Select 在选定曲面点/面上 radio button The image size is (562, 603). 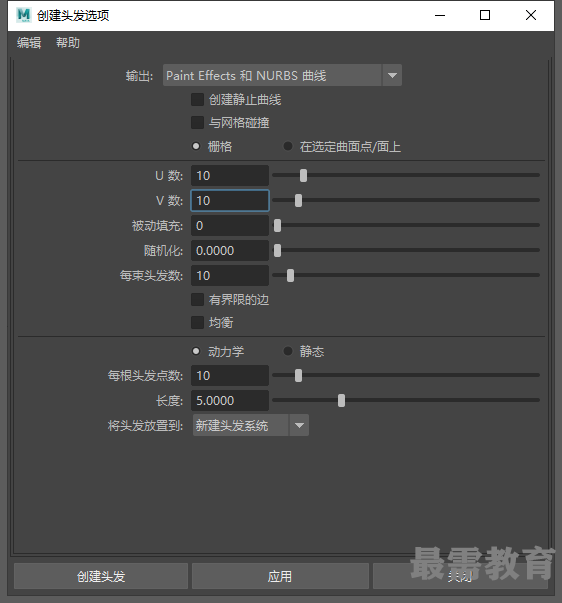coord(287,146)
